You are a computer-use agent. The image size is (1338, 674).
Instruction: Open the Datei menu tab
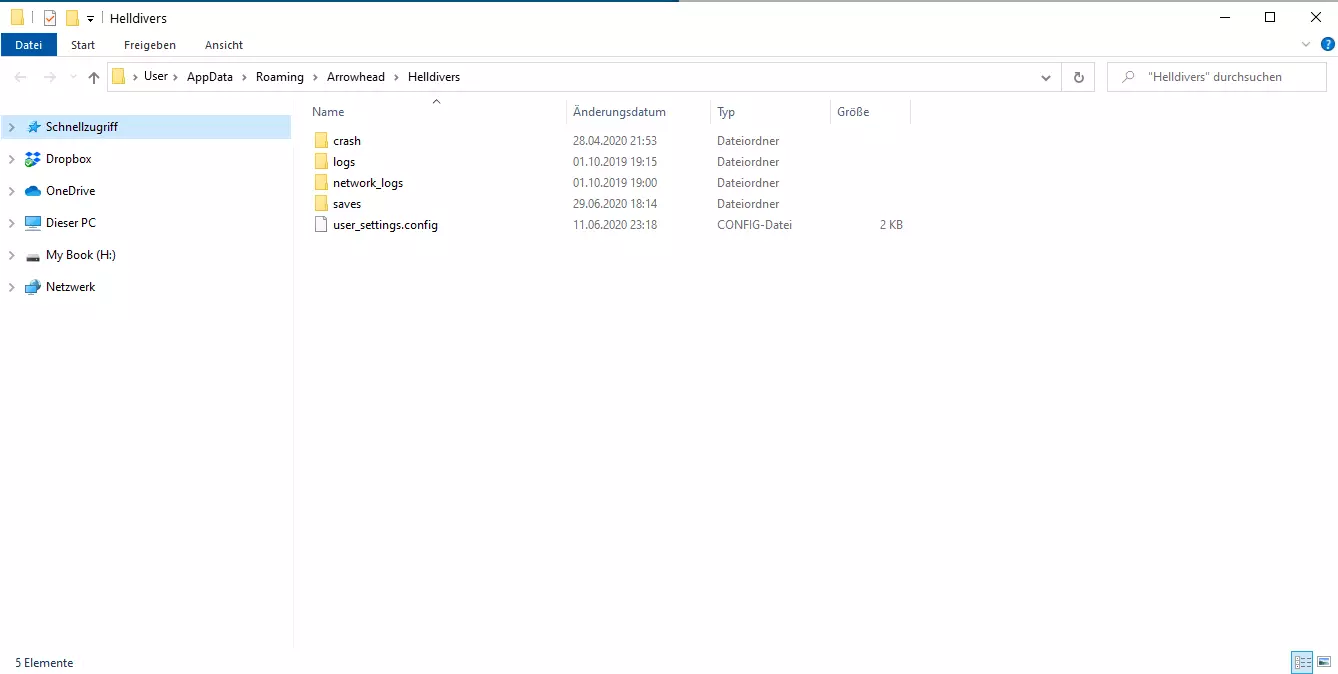pyautogui.click(x=29, y=45)
